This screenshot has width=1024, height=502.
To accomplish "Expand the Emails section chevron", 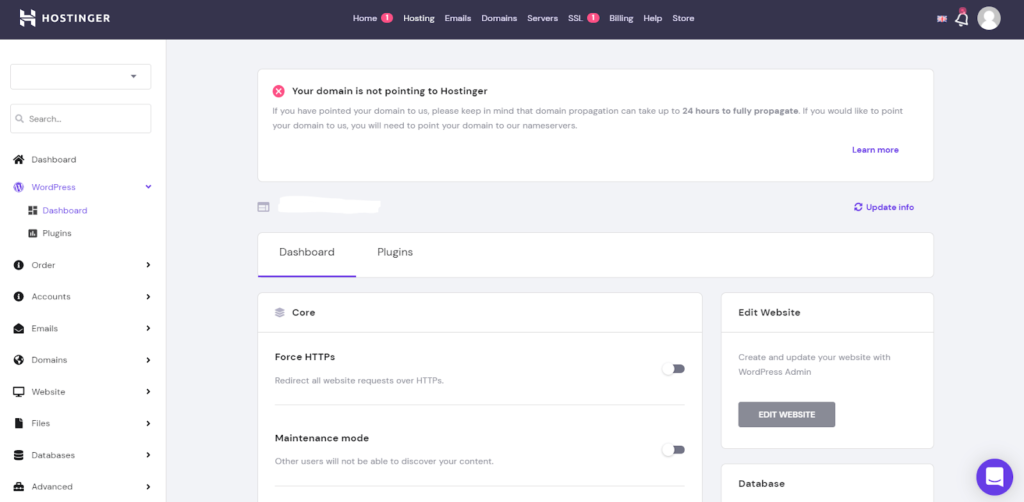I will click(x=148, y=328).
